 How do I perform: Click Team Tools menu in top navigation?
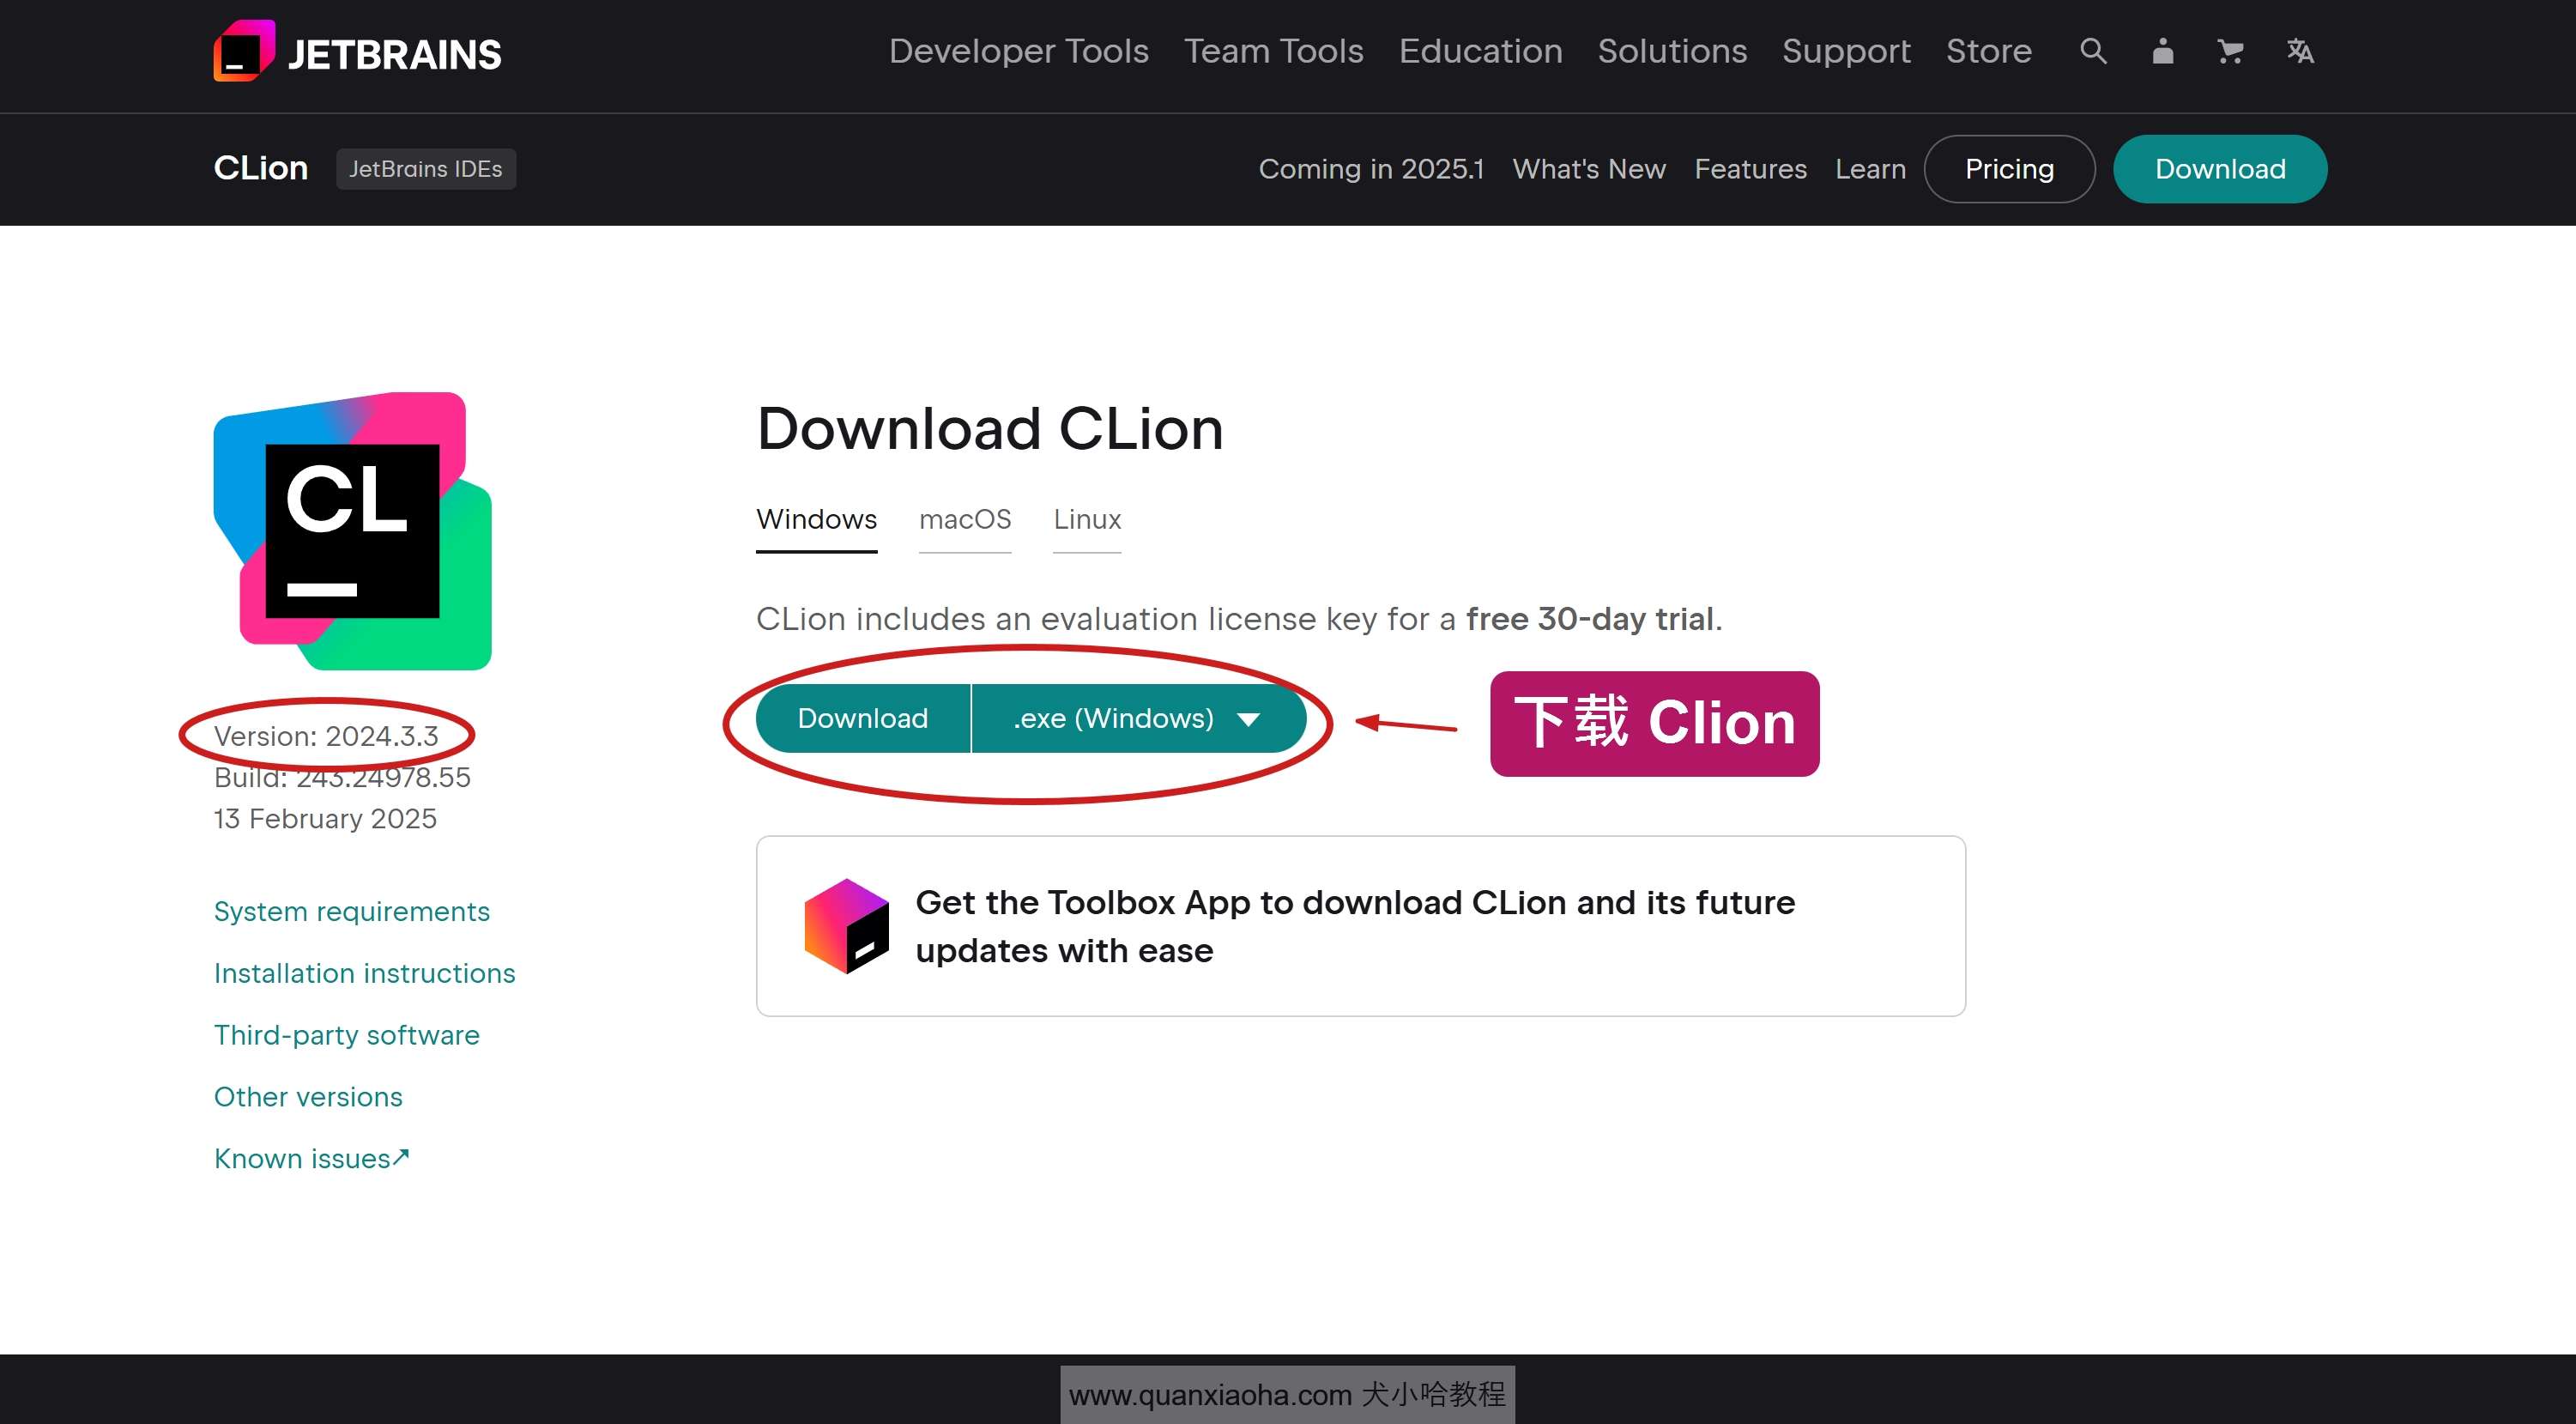pyautogui.click(x=1274, y=51)
